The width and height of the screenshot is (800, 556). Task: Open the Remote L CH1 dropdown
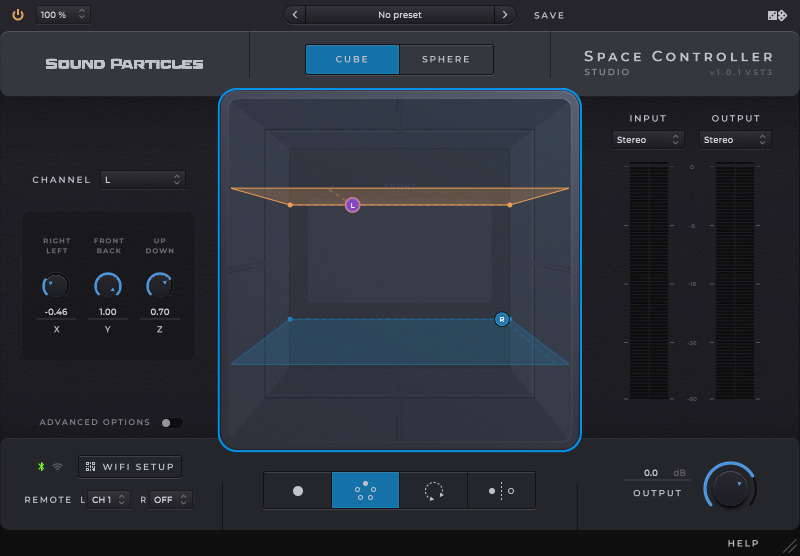(109, 500)
